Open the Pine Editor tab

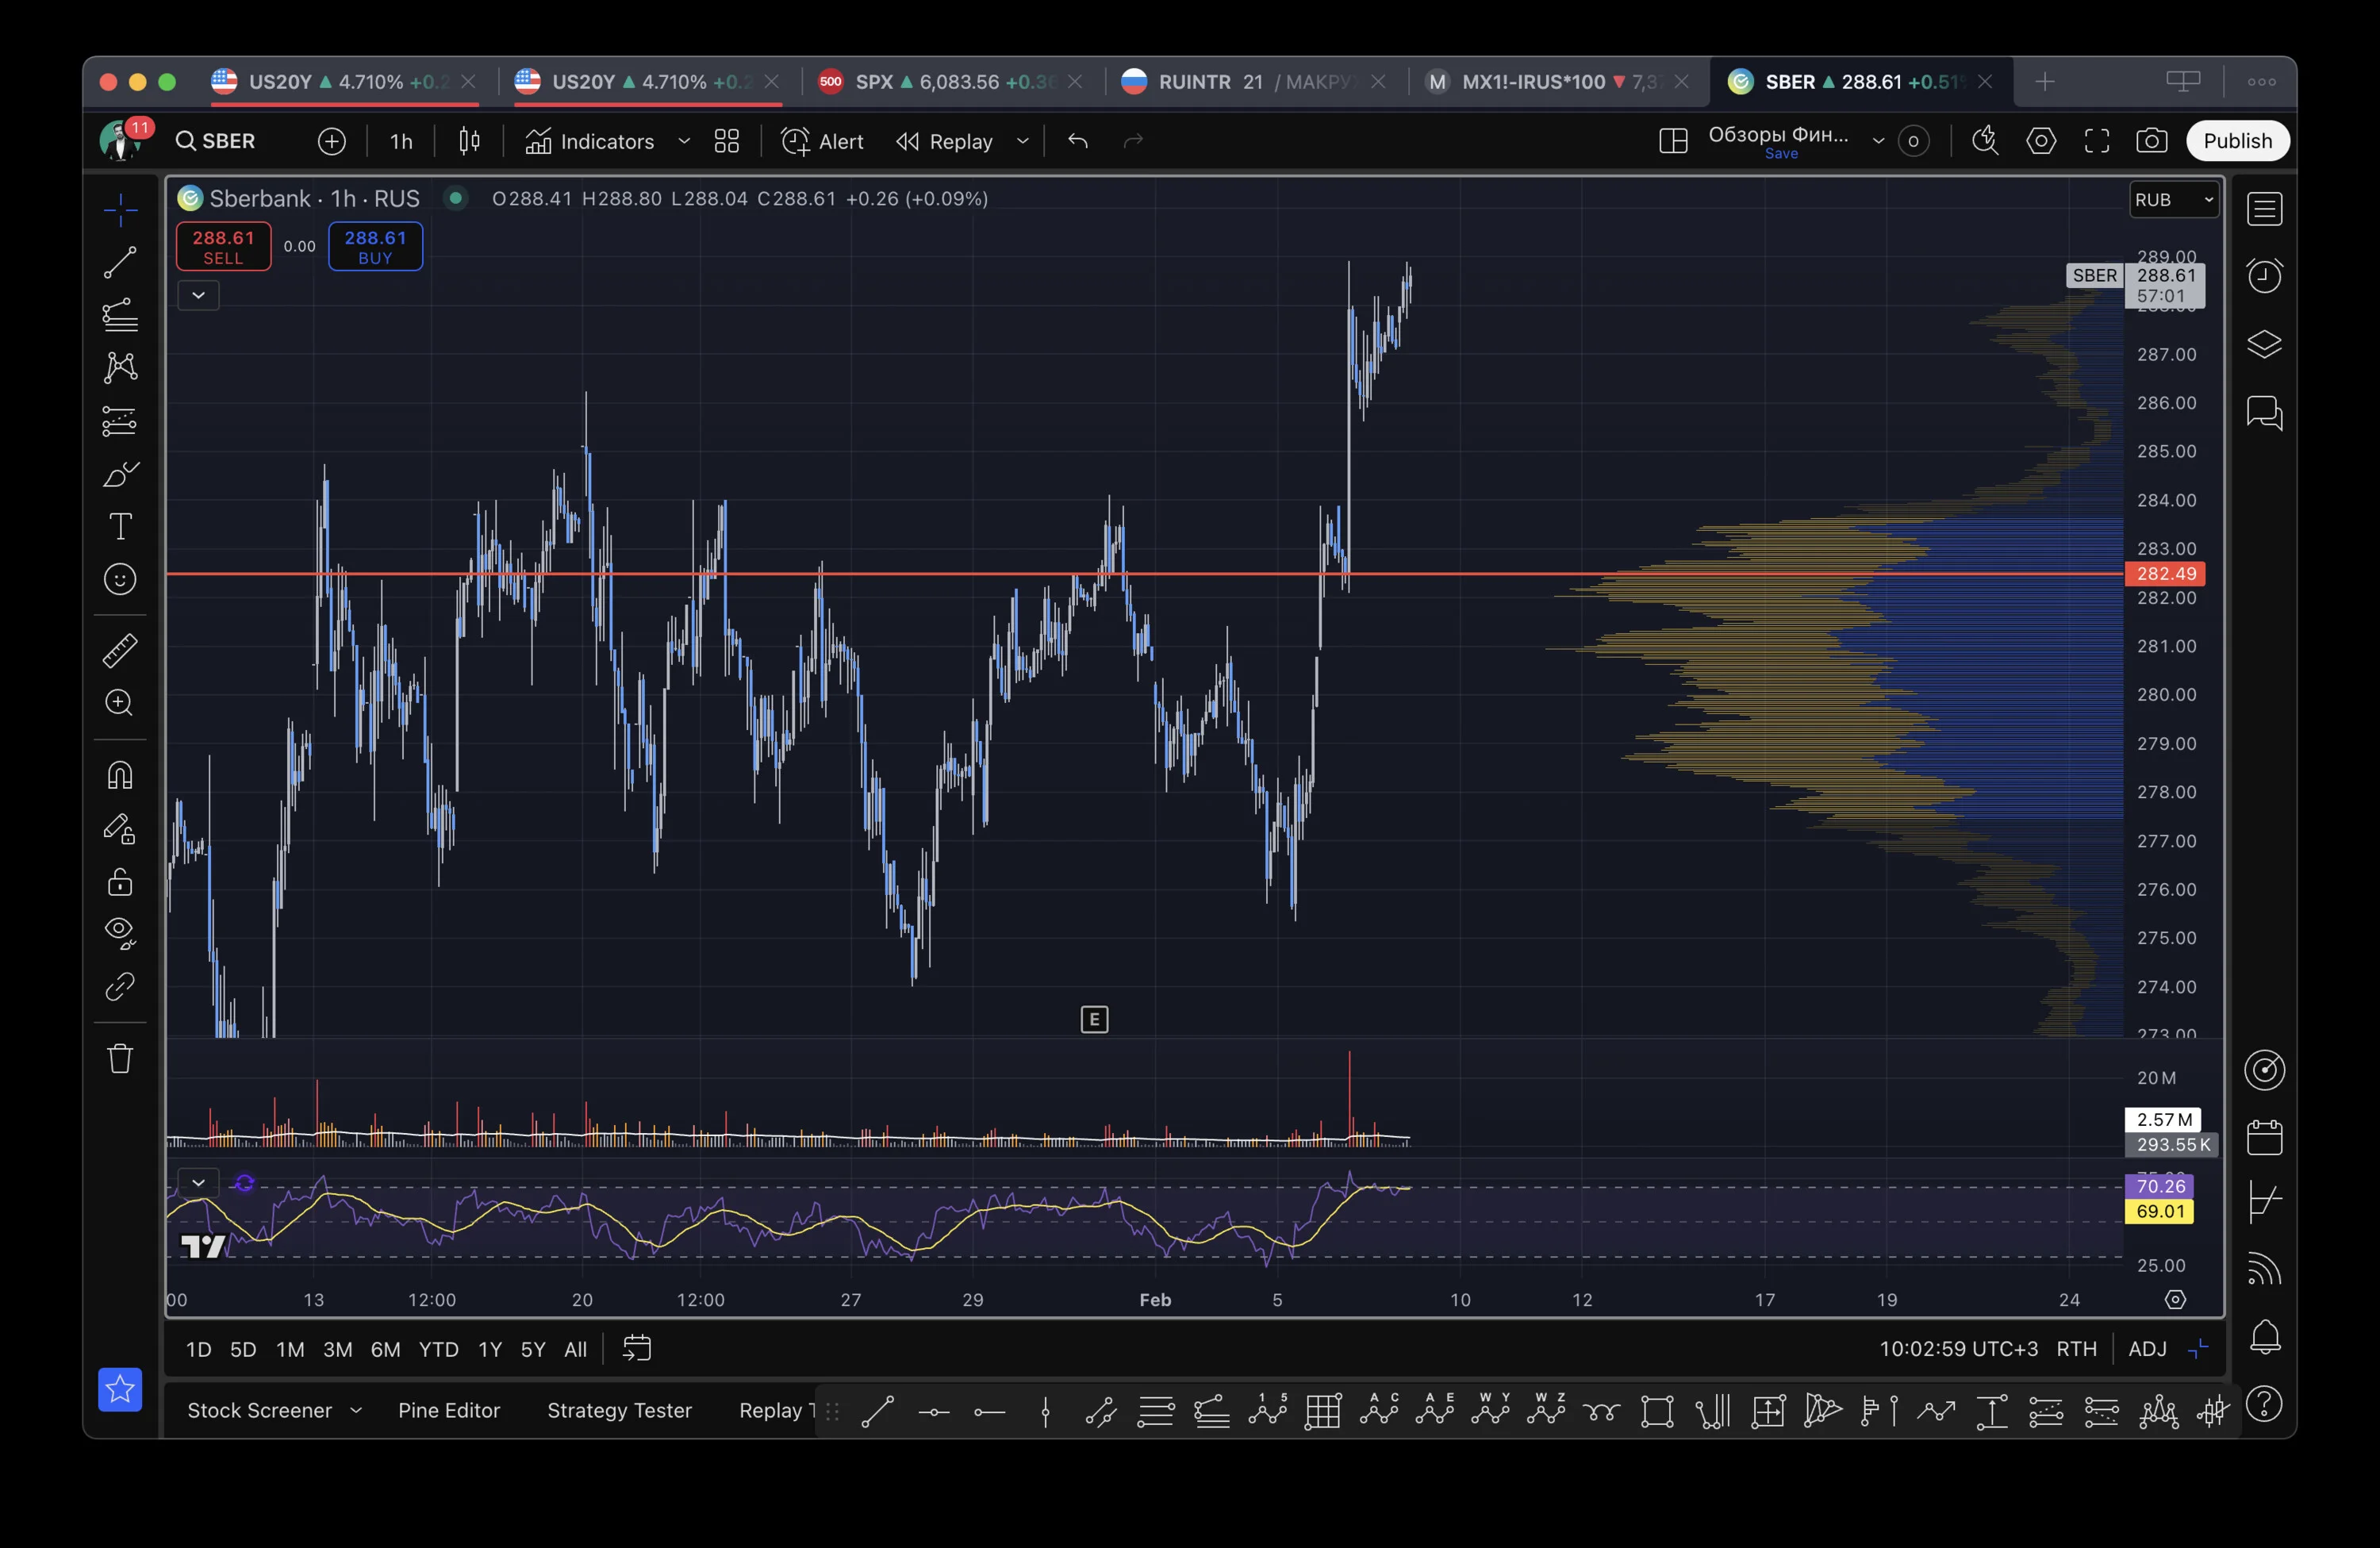coord(449,1410)
